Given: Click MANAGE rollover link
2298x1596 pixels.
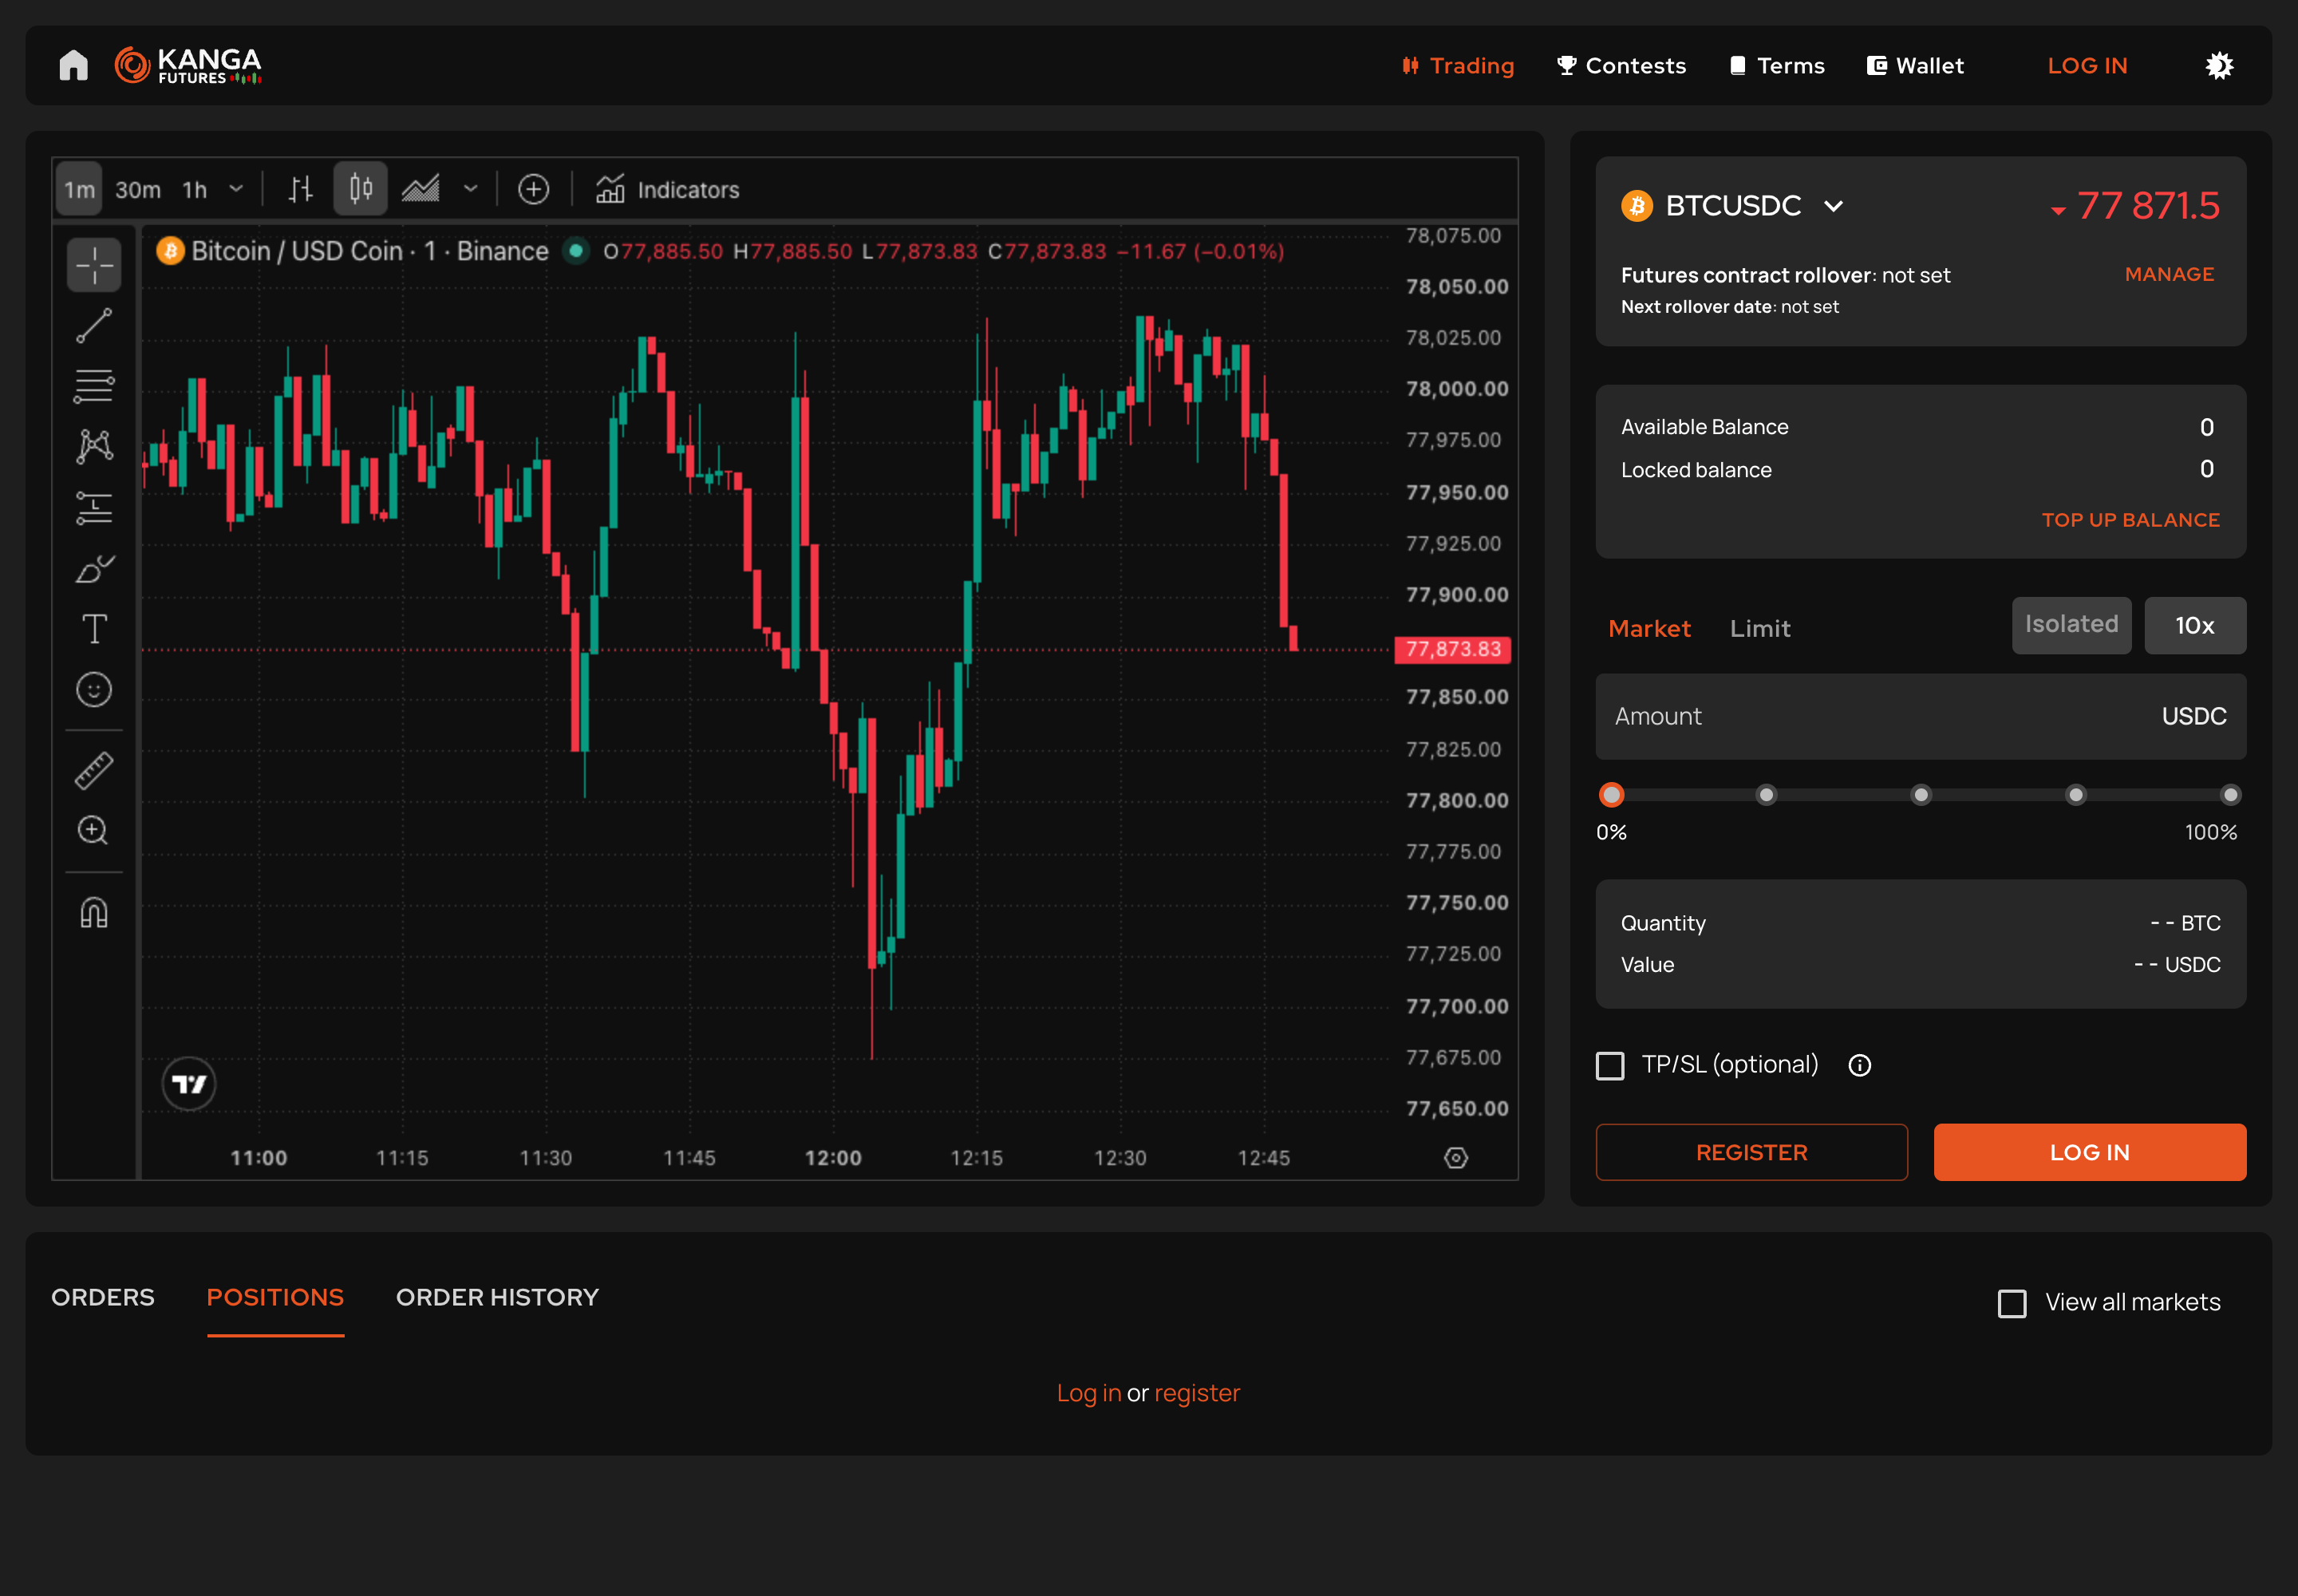Looking at the screenshot, I should pos(2169,274).
